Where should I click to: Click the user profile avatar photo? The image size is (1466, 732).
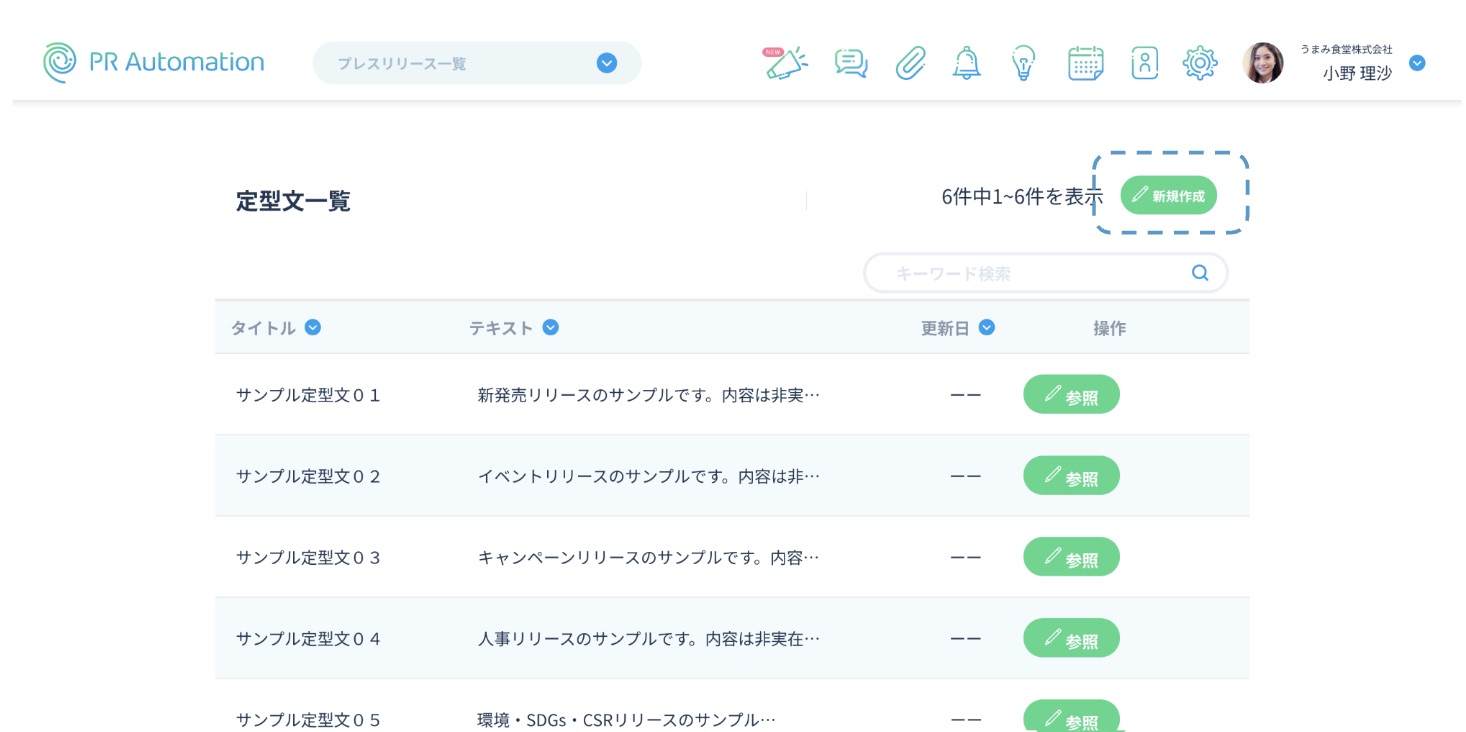[1262, 63]
